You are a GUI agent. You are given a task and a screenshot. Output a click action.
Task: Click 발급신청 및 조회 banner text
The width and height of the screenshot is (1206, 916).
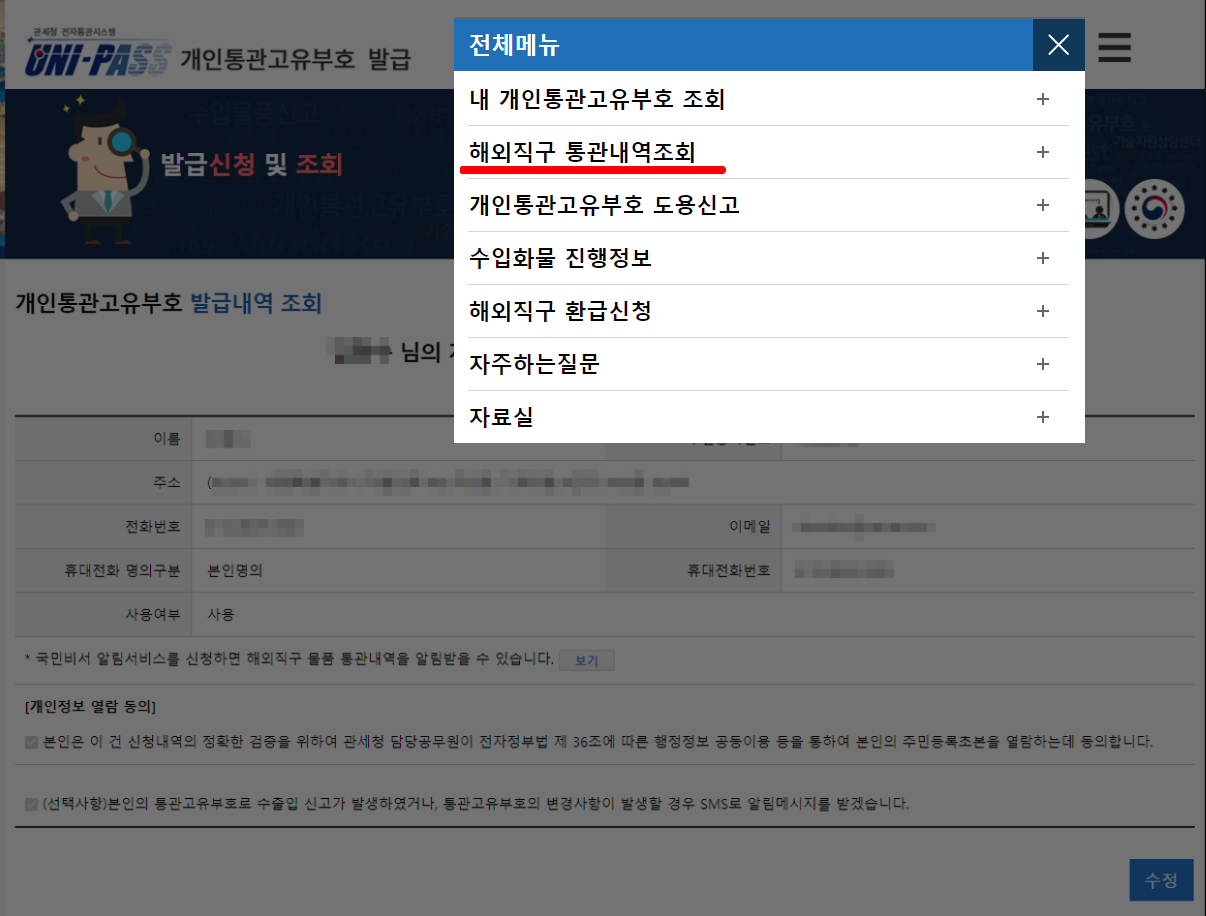pyautogui.click(x=252, y=163)
